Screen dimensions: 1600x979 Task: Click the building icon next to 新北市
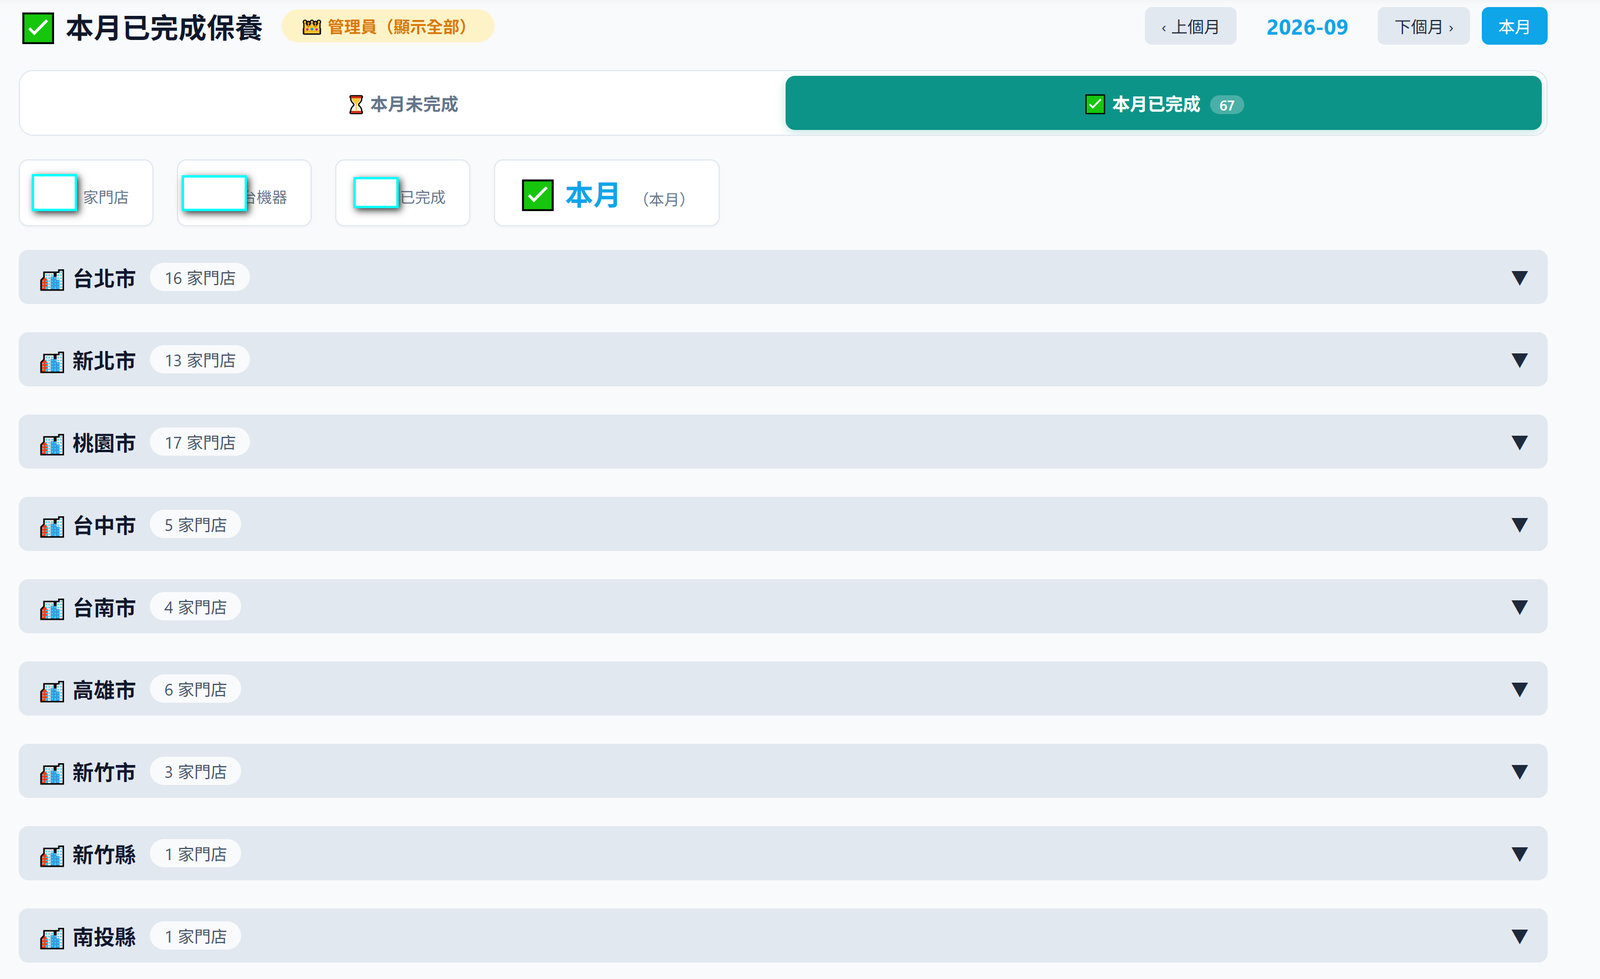(x=52, y=361)
